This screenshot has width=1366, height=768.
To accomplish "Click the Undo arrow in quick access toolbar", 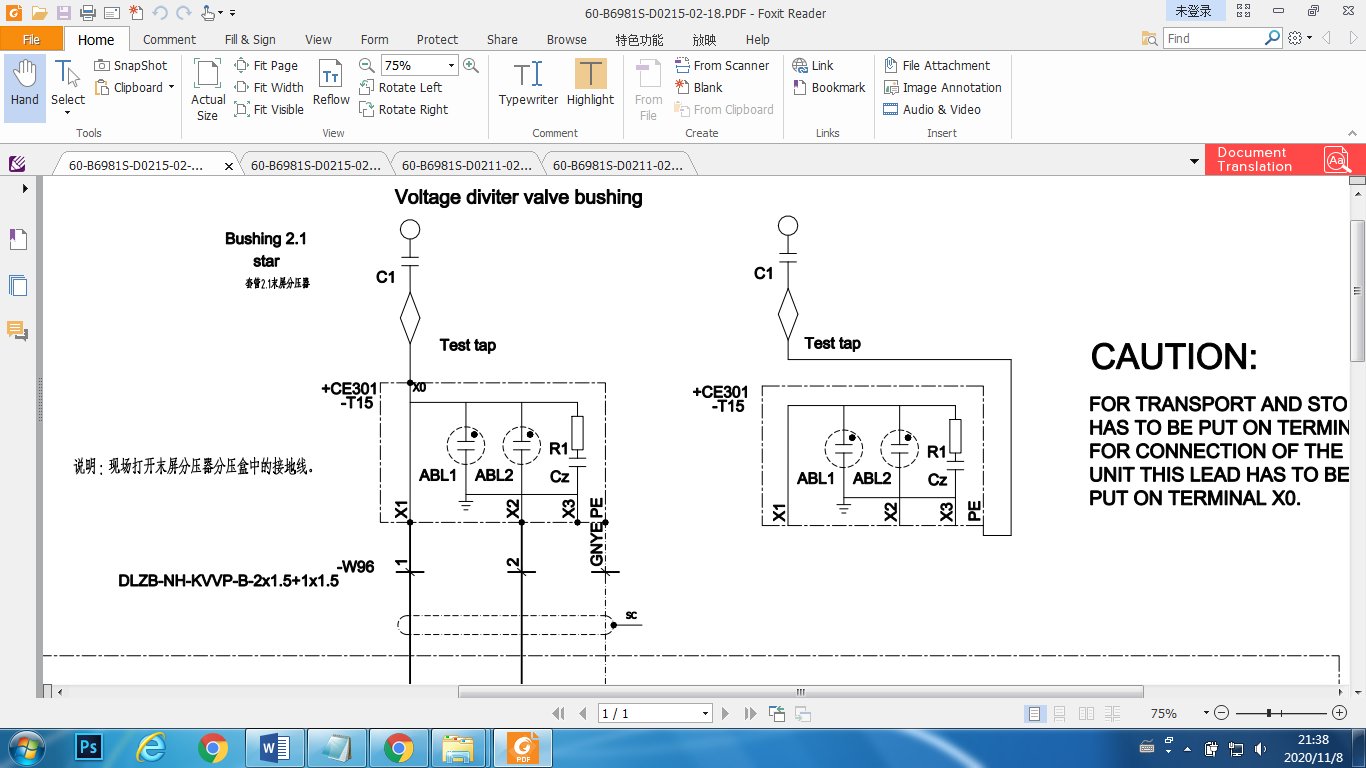I will point(160,13).
